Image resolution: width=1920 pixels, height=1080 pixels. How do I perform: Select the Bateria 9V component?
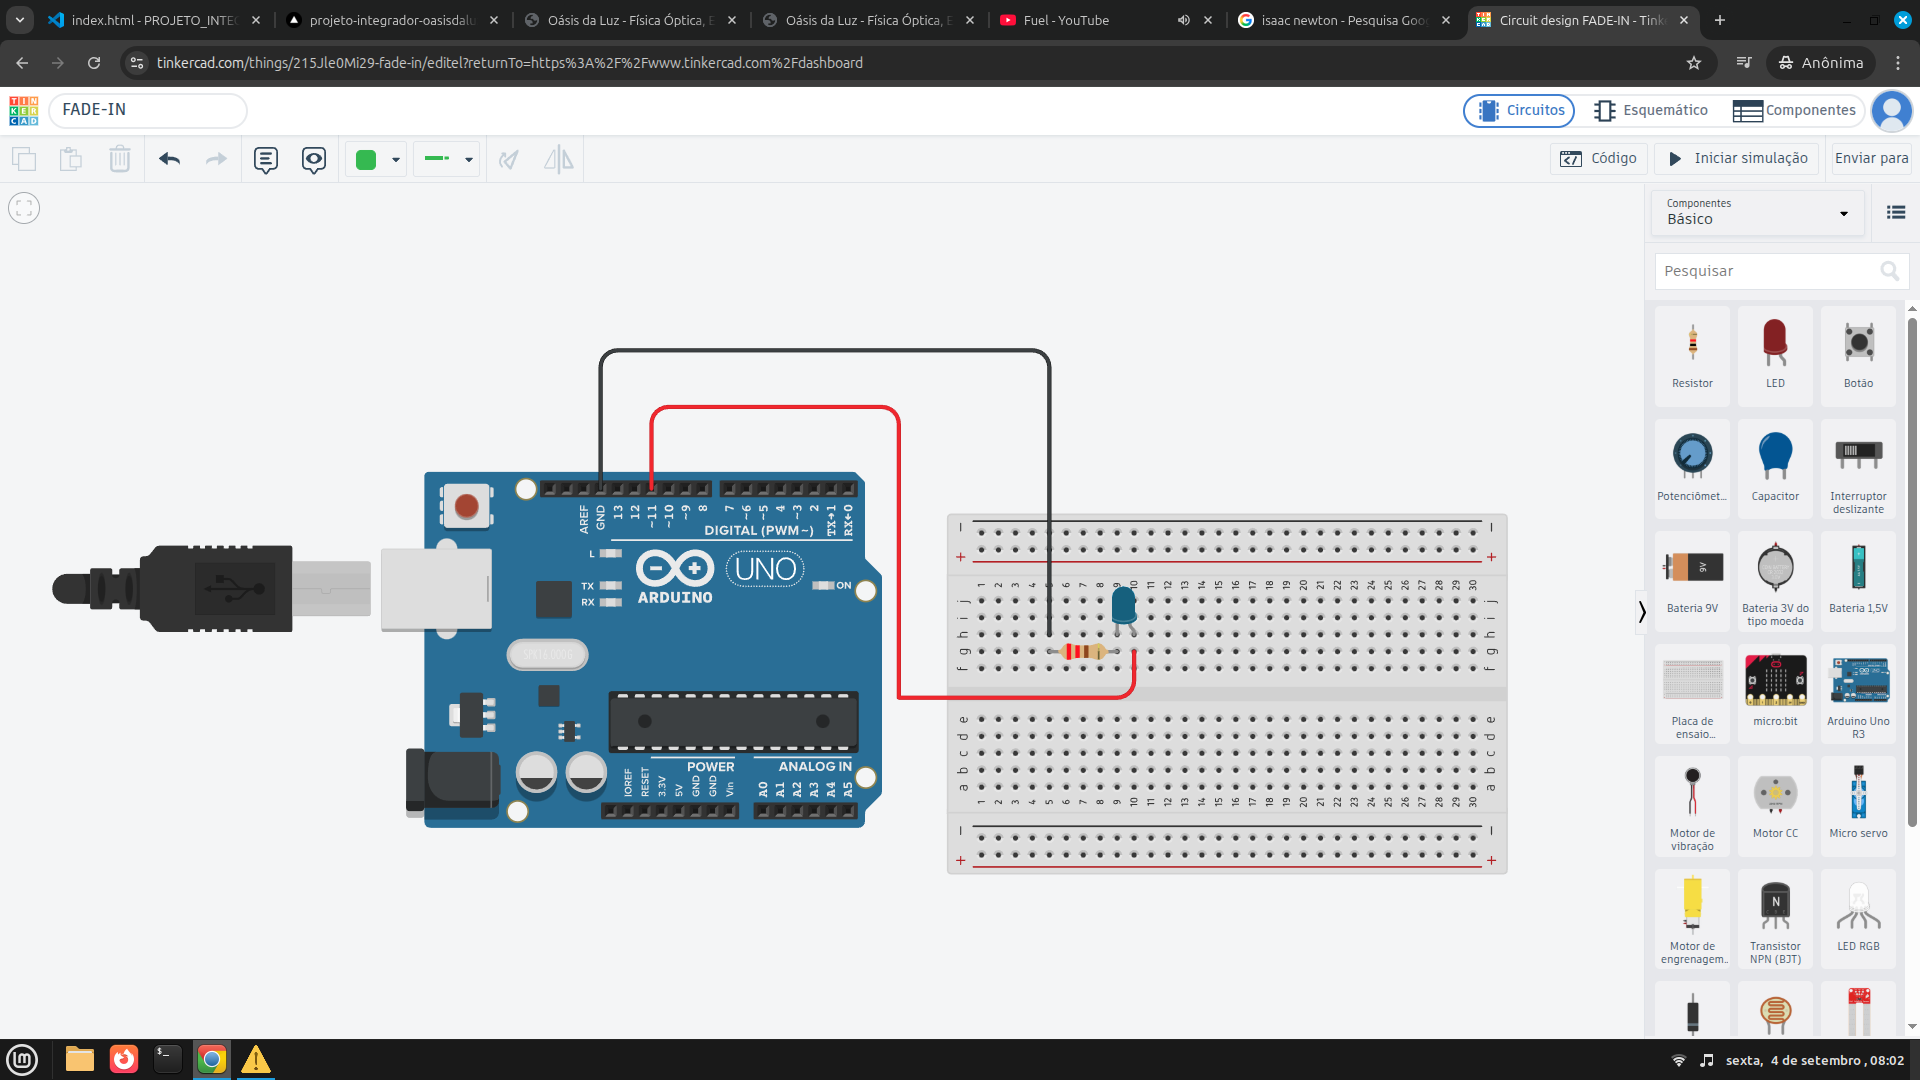tap(1692, 581)
